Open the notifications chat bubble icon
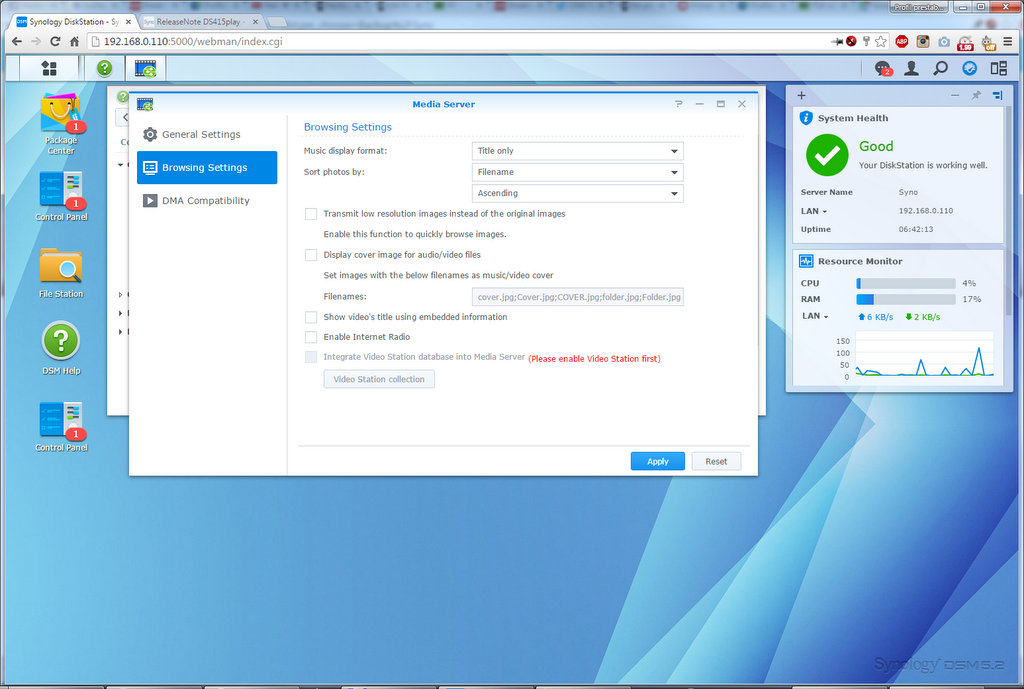 [882, 68]
